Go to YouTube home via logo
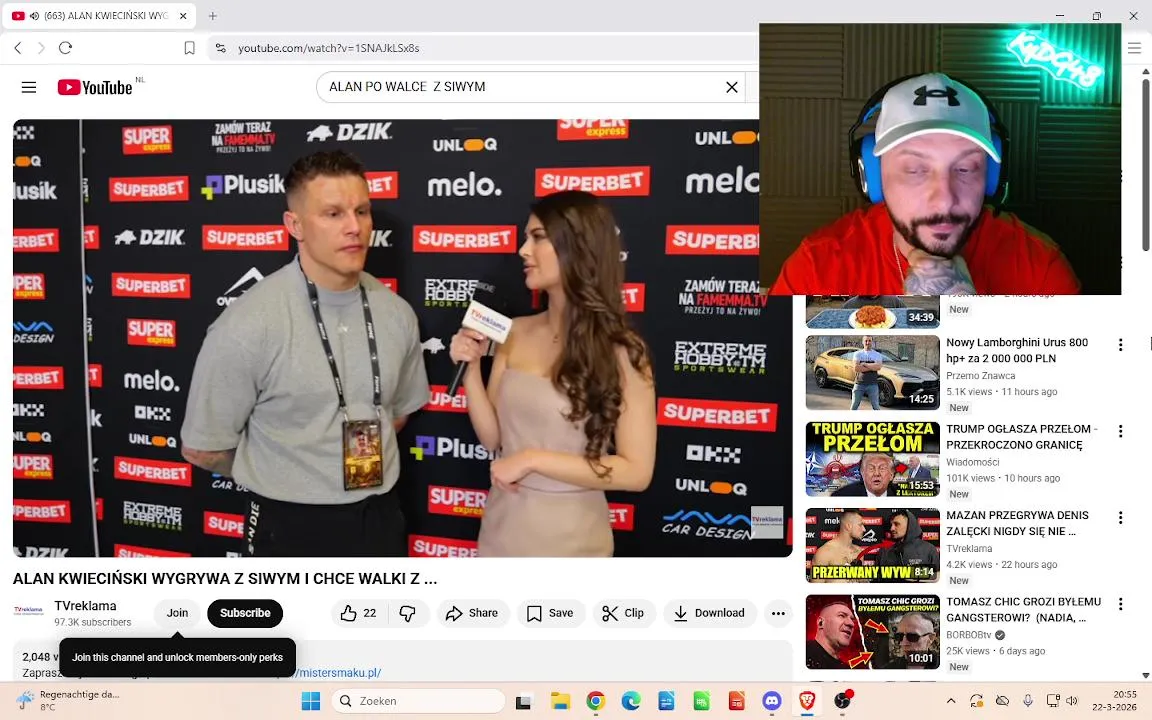Viewport: 1152px width, 720px height. (x=94, y=87)
